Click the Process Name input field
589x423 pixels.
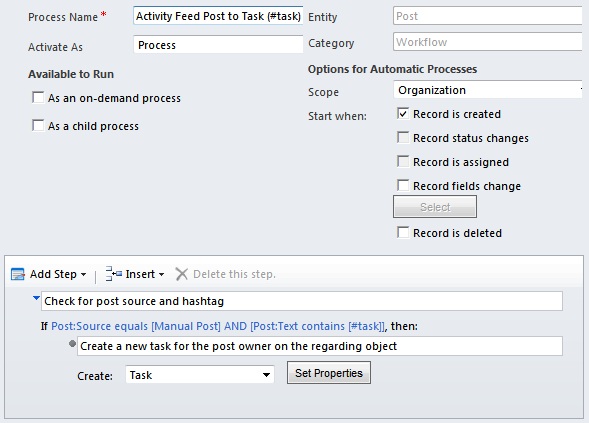click(218, 16)
